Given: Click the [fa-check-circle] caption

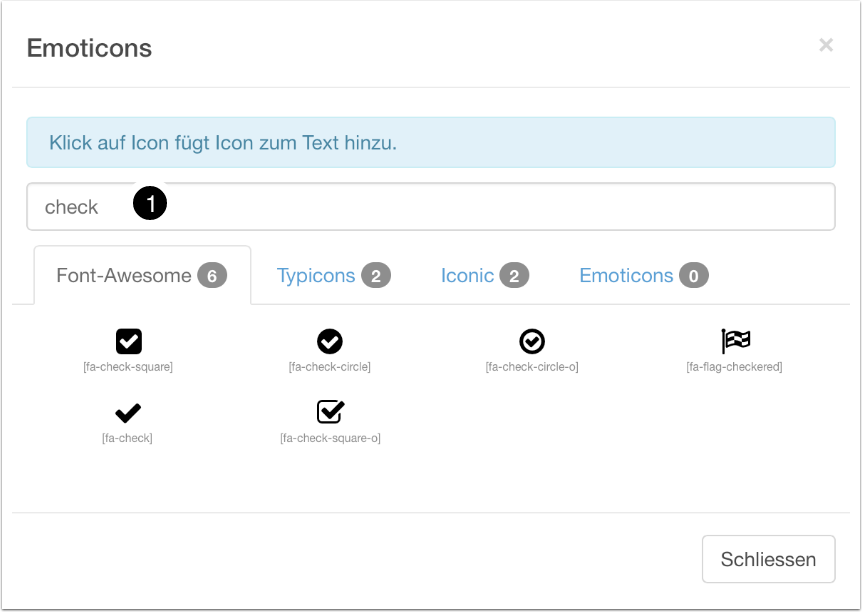Looking at the screenshot, I should point(330,367).
